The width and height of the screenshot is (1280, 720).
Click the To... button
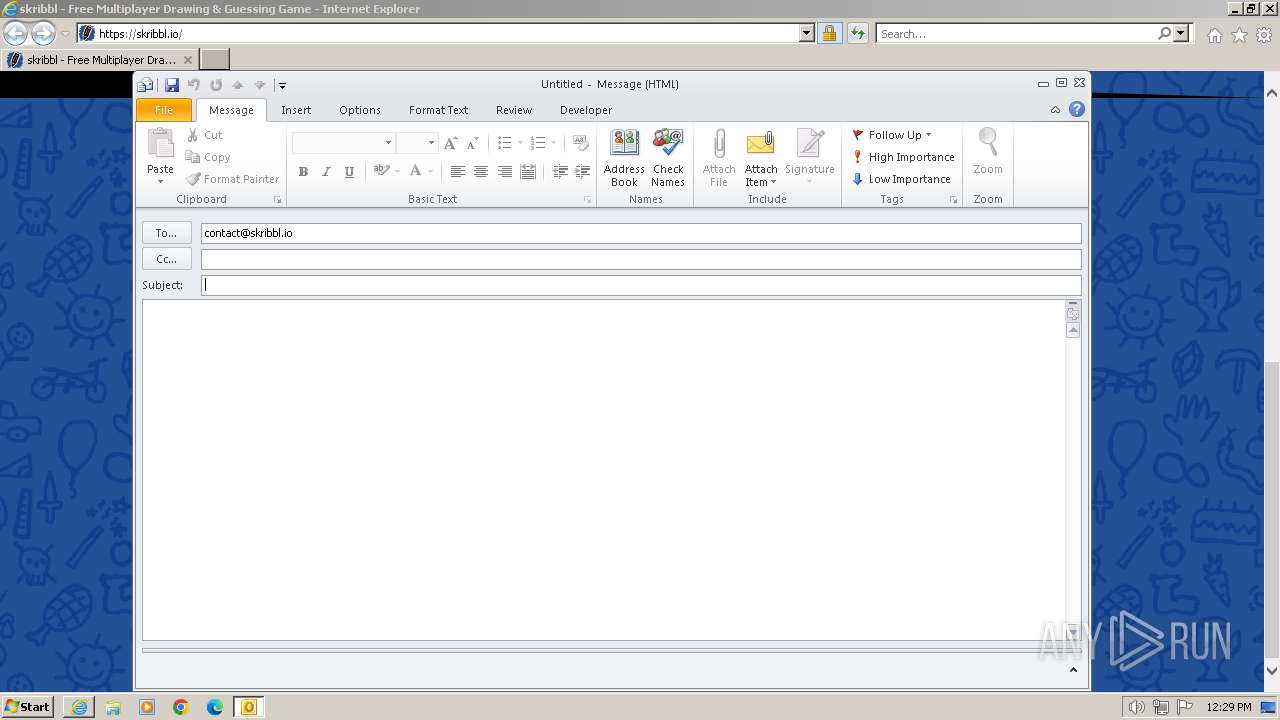pyautogui.click(x=166, y=233)
